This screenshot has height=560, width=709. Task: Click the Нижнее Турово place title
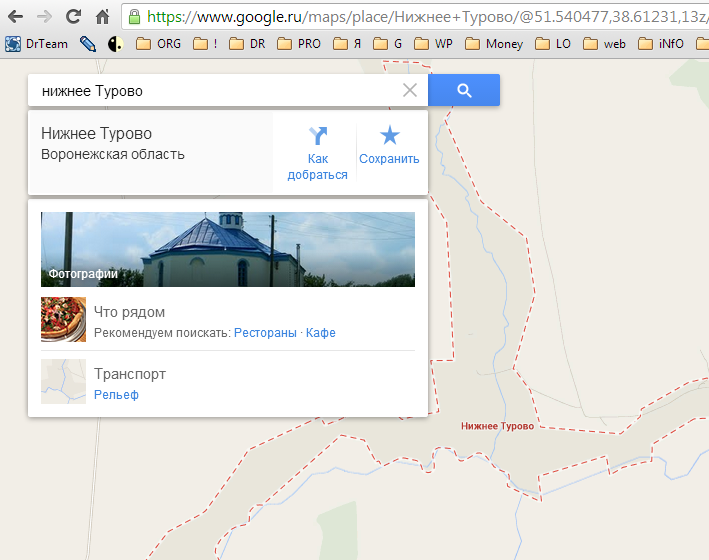[x=96, y=133]
